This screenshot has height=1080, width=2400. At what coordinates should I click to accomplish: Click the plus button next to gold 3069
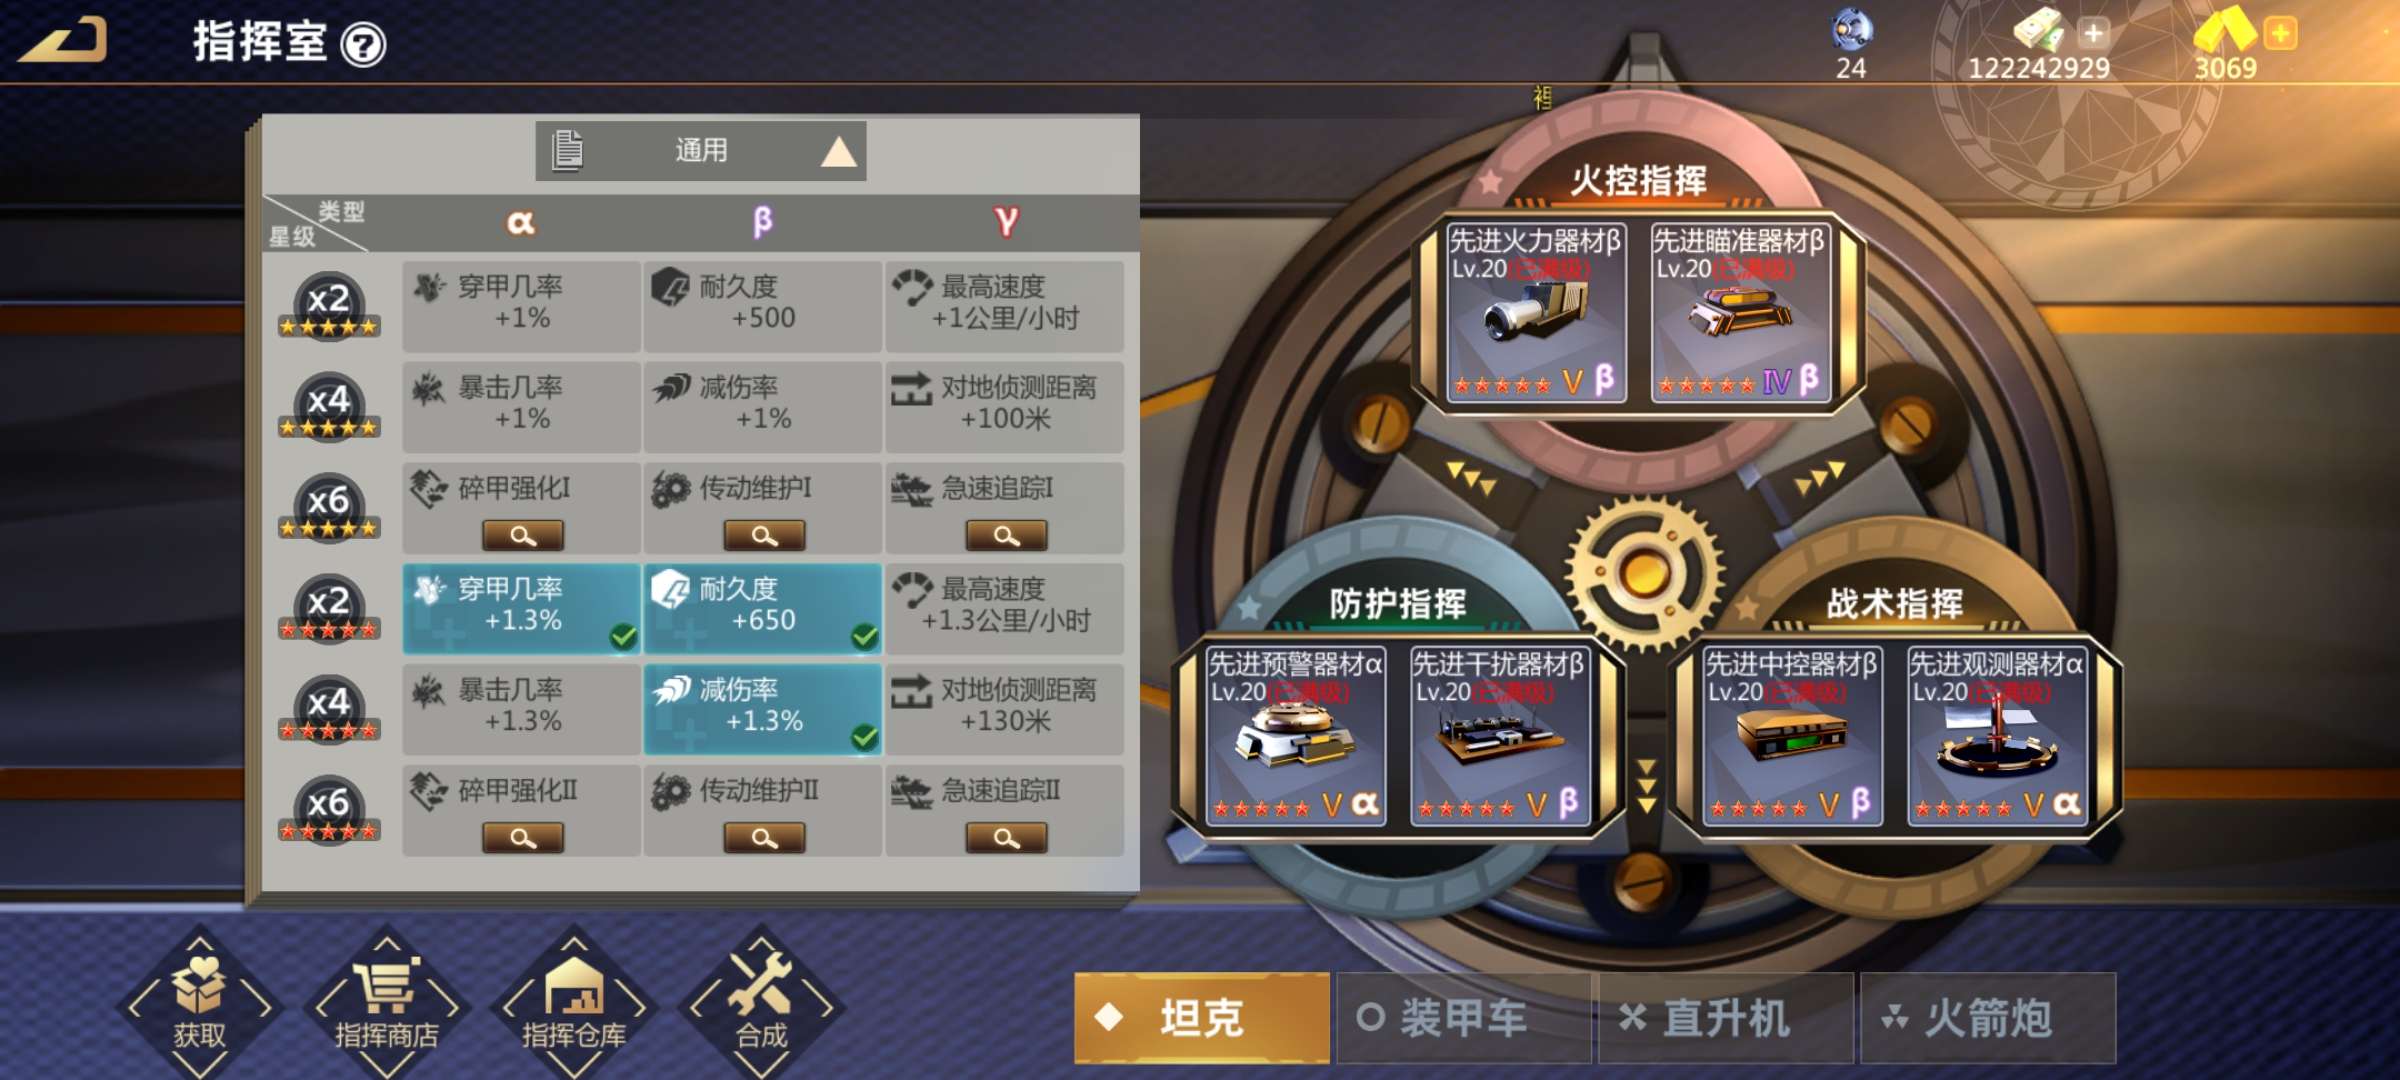2280,33
